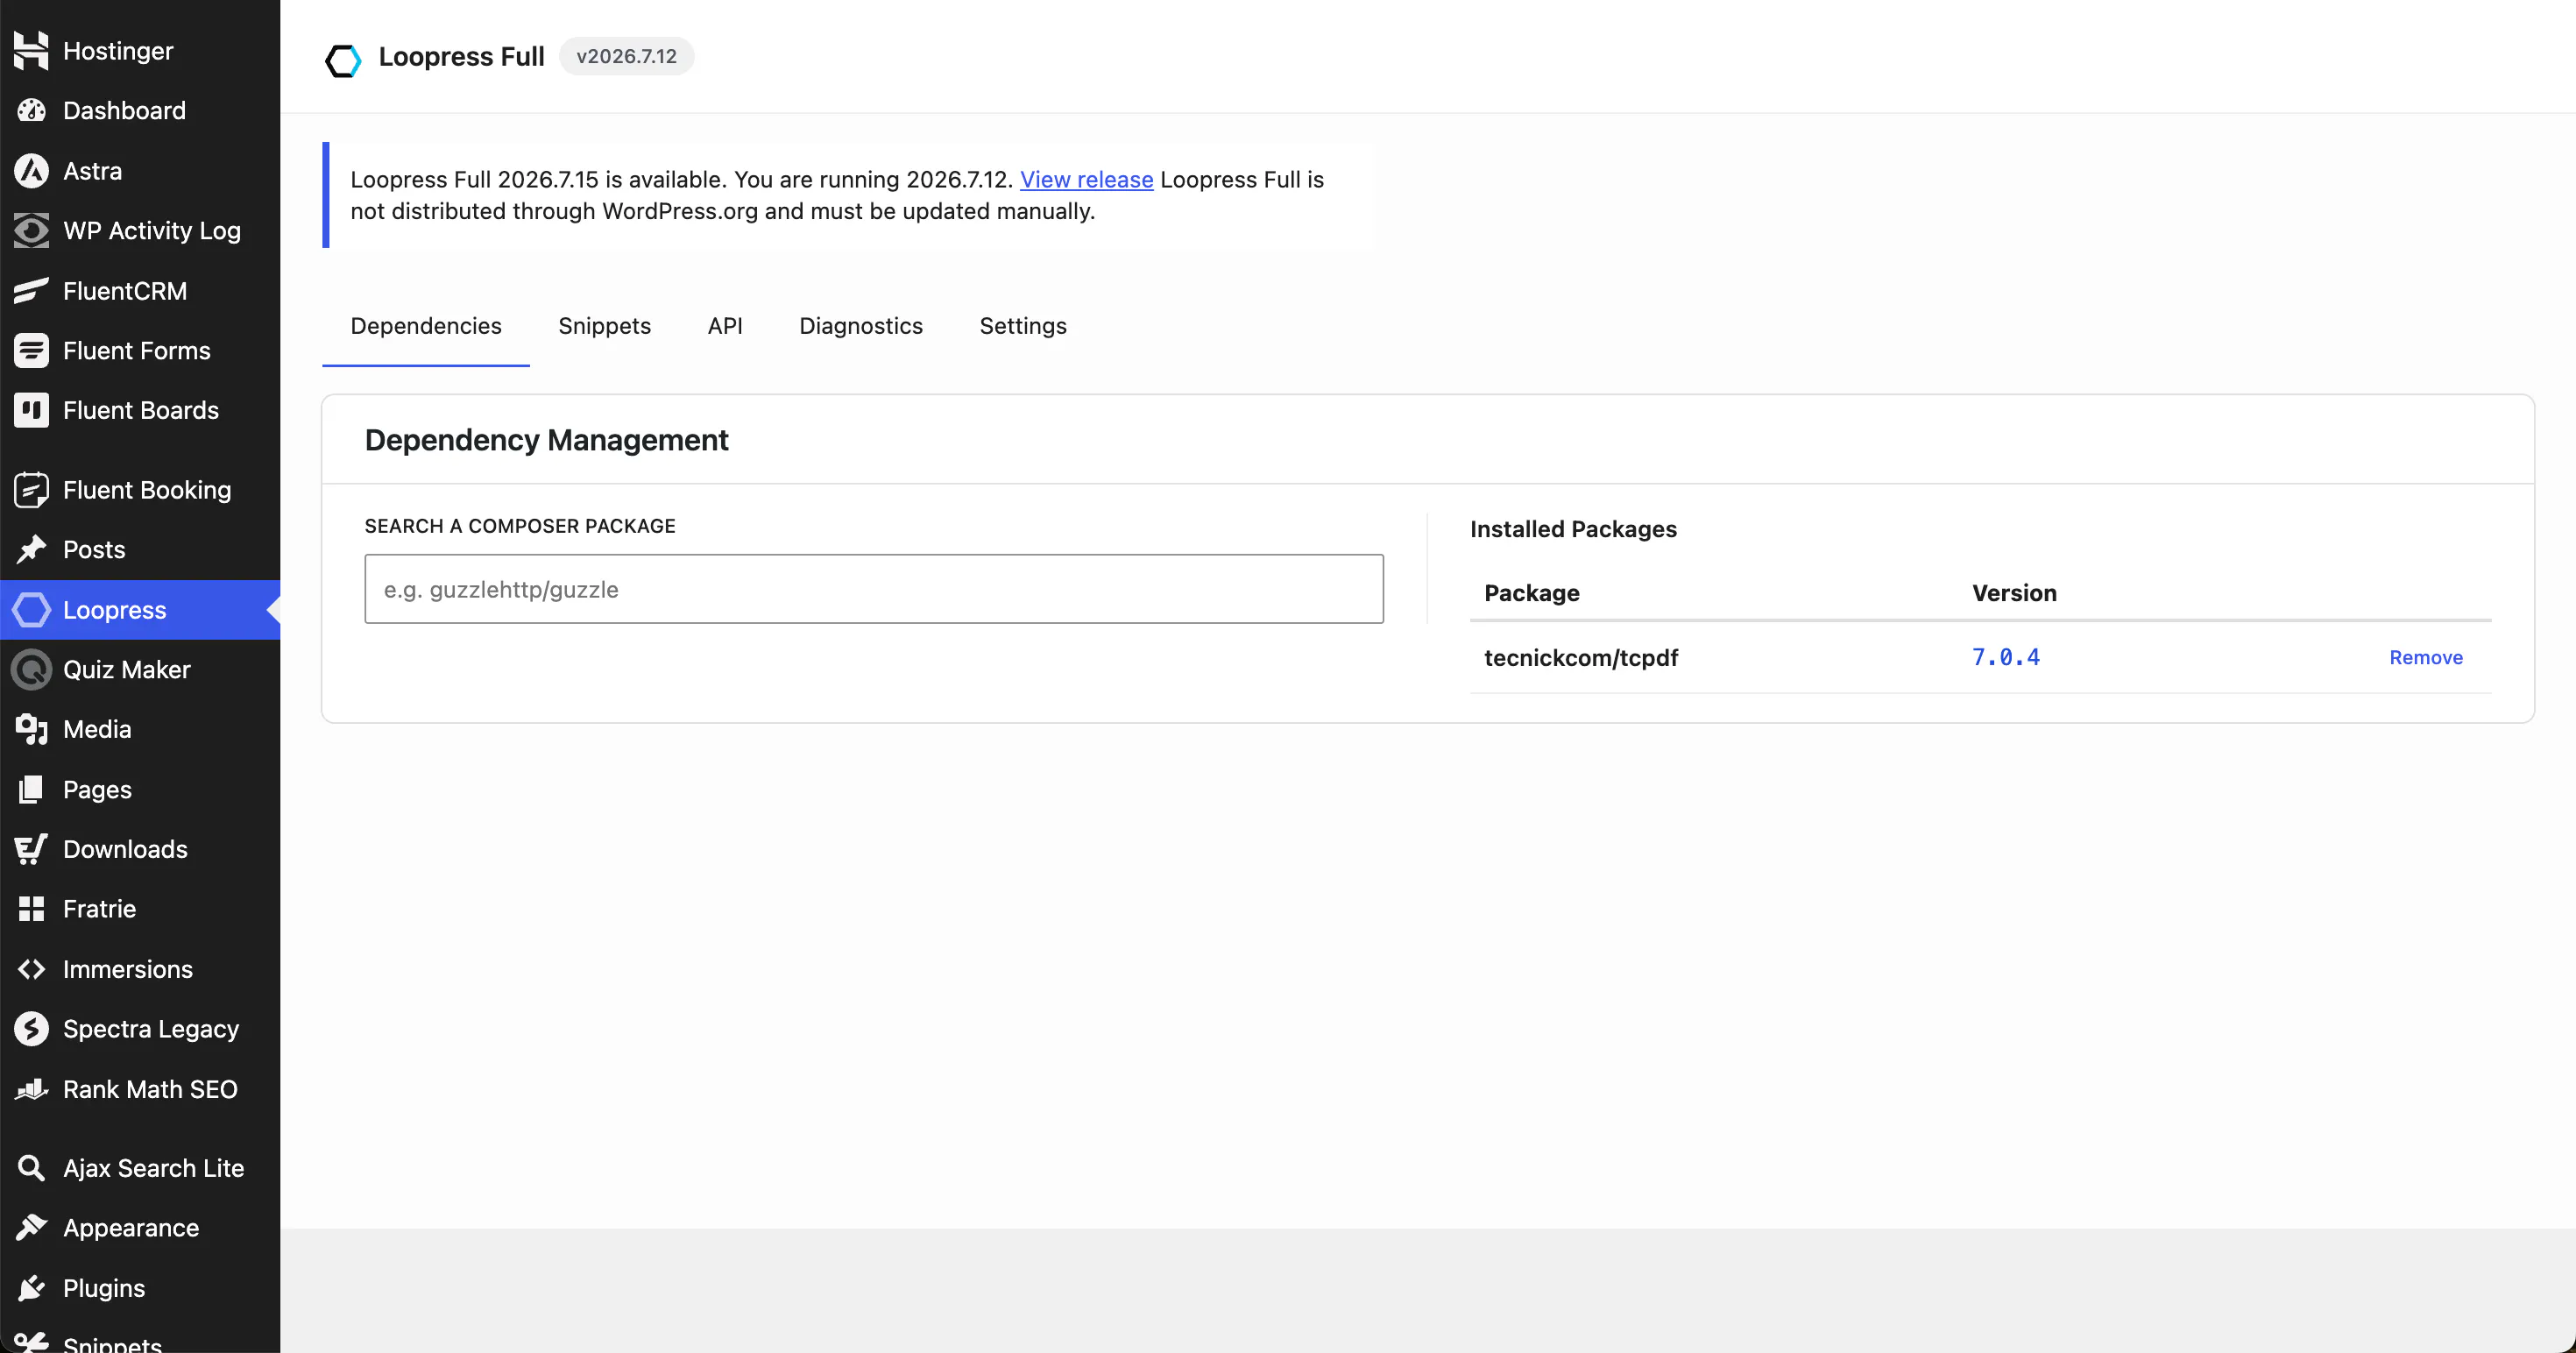Open the Diagnostics tab
The width and height of the screenshot is (2576, 1353).
pos(861,326)
